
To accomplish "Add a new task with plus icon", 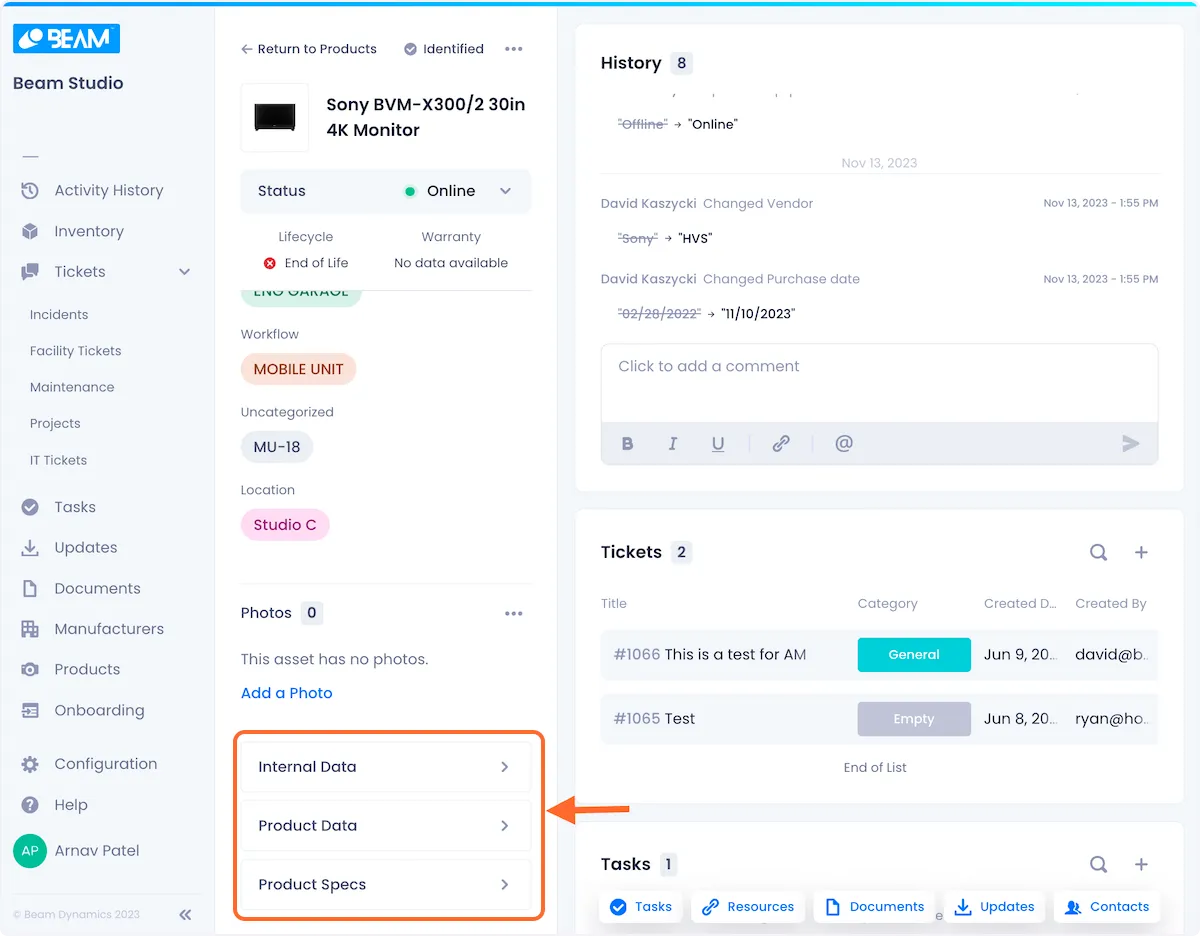I will 1141,864.
